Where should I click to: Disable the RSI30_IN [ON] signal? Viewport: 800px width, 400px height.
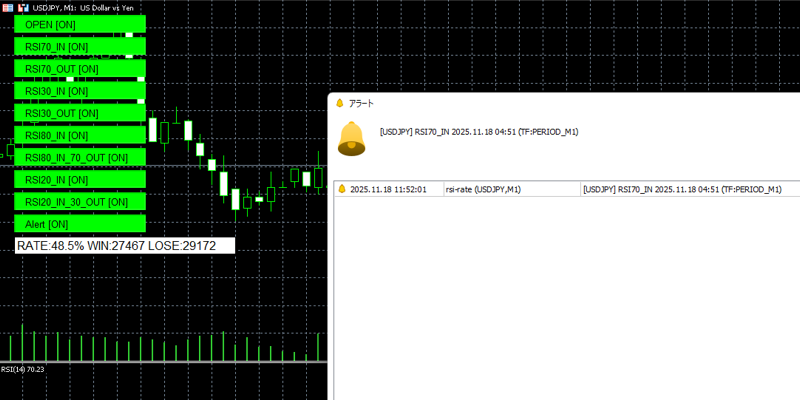[x=80, y=91]
